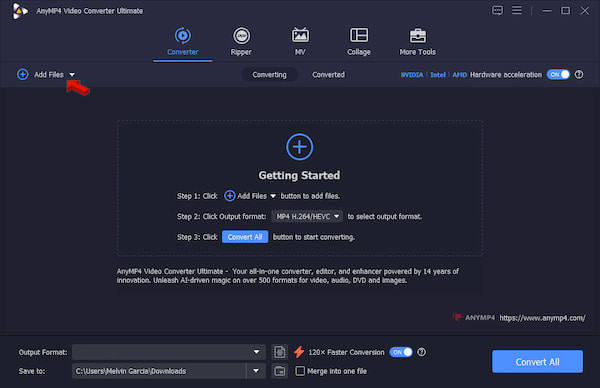The height and width of the screenshot is (388, 600).
Task: Click the large plus icon above Getting Started
Action: (x=300, y=147)
